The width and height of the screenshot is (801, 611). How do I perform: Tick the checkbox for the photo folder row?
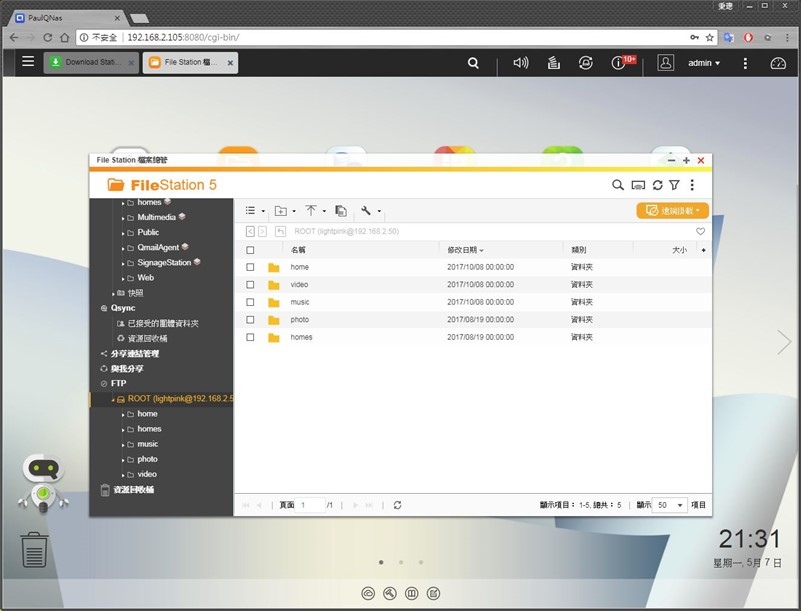pos(250,320)
